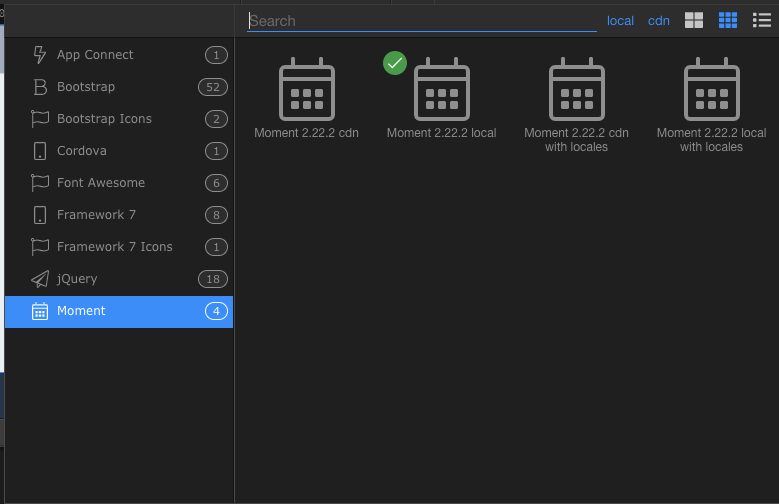This screenshot has height=504, width=779.
Task: Select the Moment 2.22.2 local calendar icon
Action: (x=442, y=89)
